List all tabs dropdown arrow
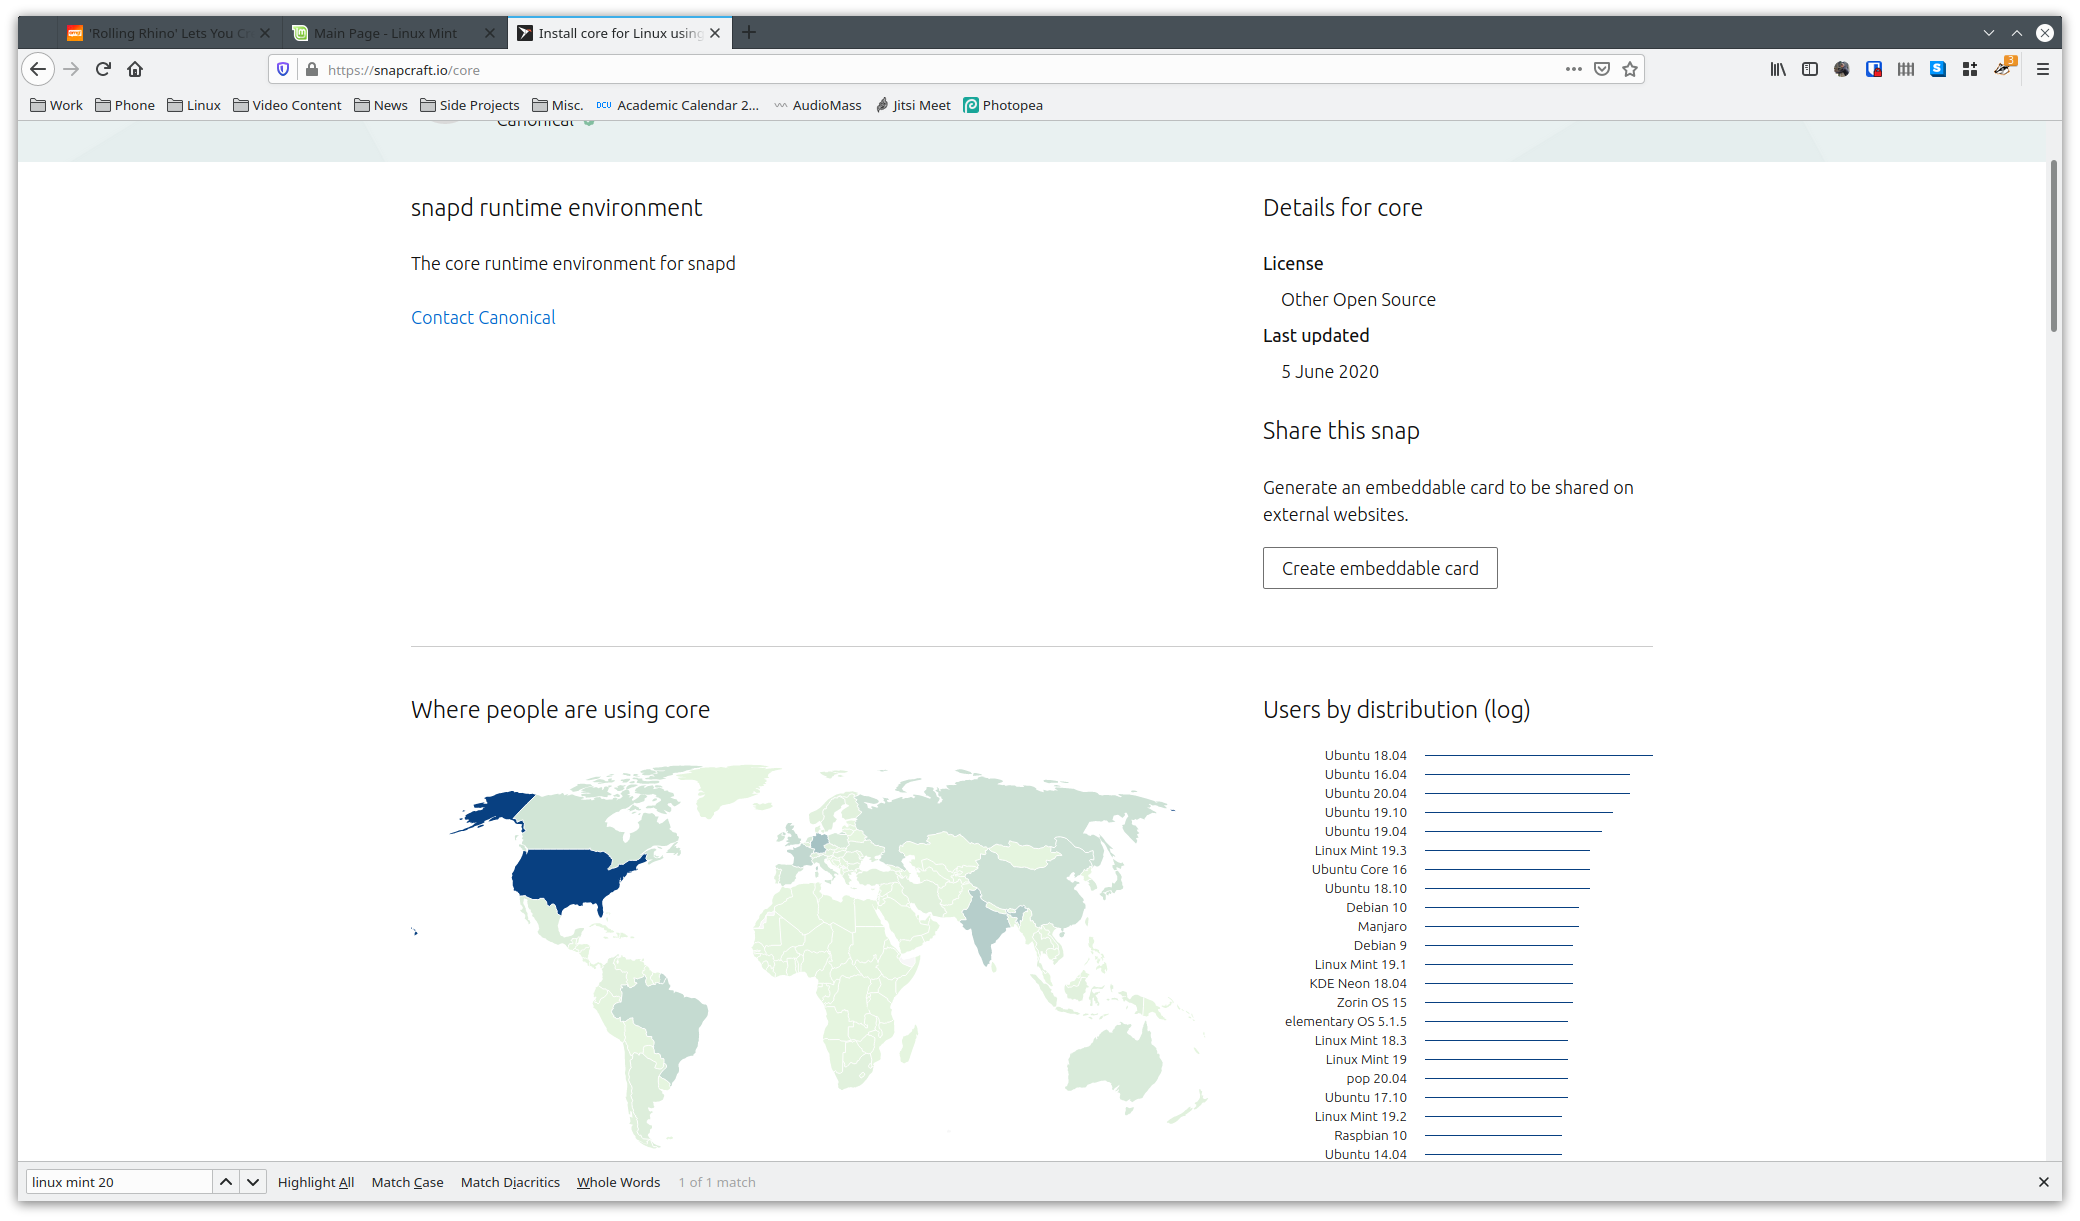The image size is (2080, 1221). pos(1988,33)
